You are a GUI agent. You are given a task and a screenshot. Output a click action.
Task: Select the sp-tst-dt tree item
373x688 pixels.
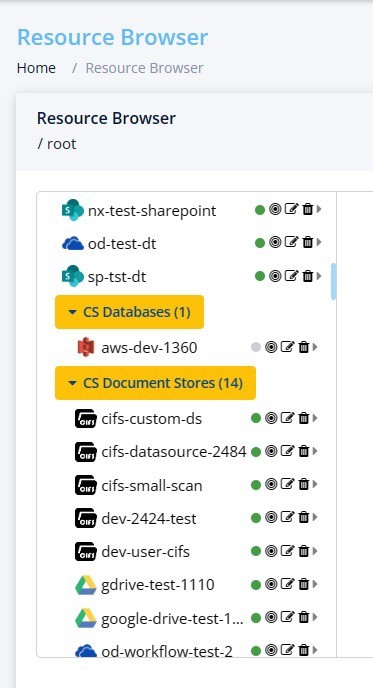click(117, 277)
